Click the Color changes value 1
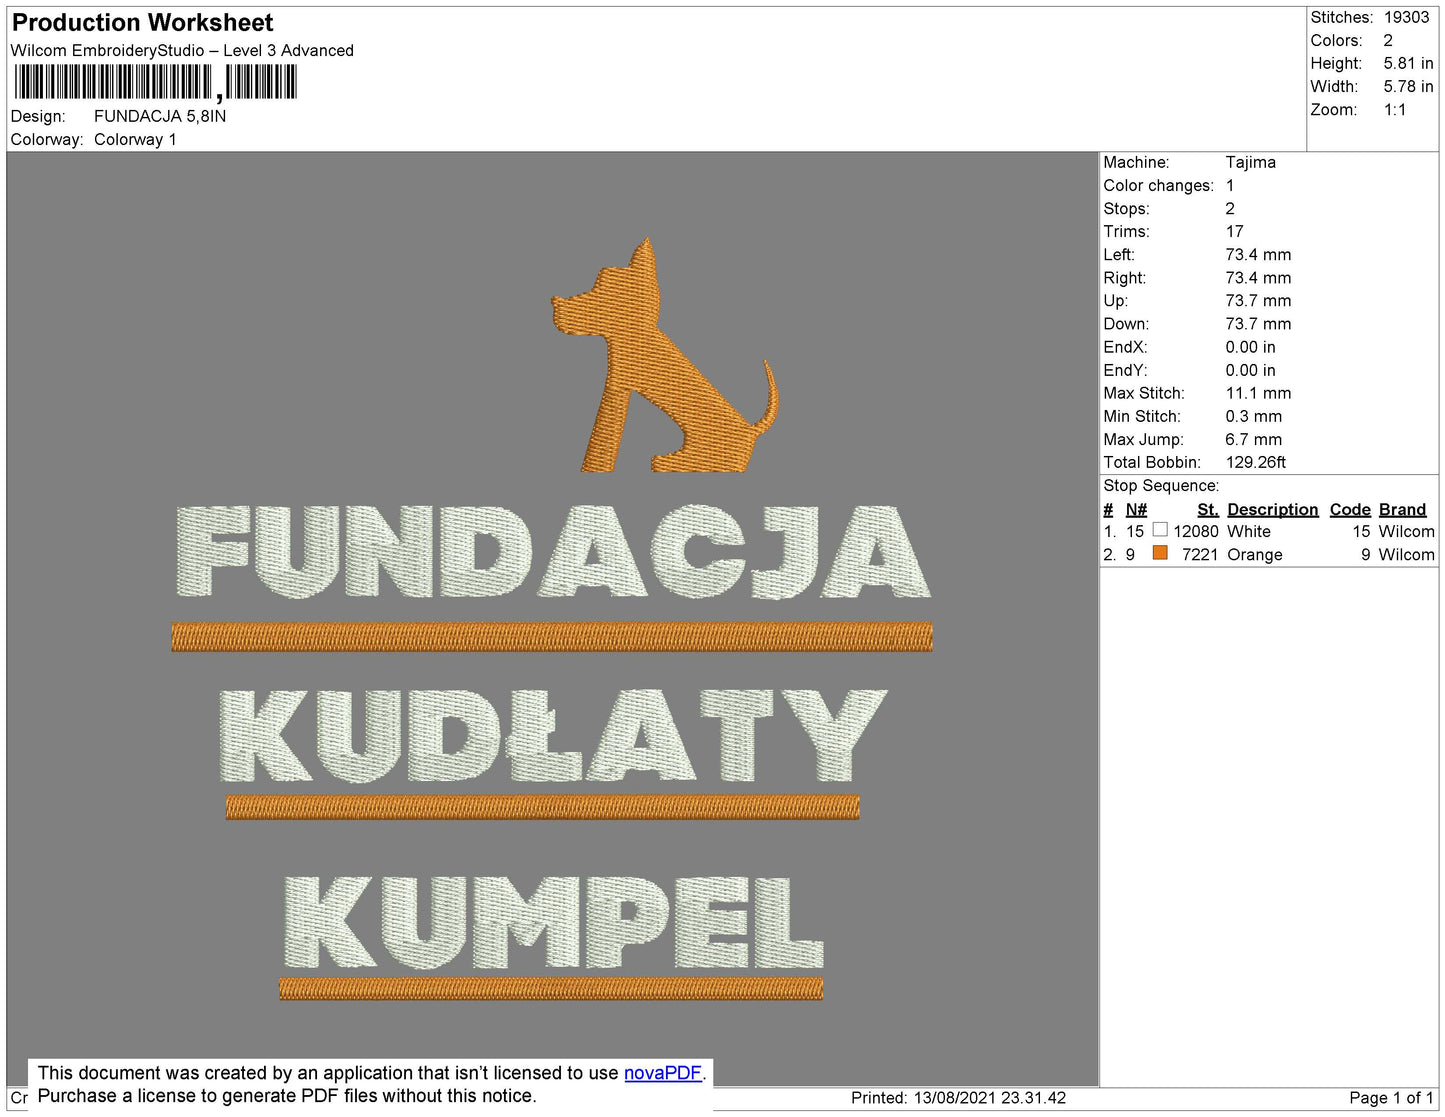Screen dimensions: 1445x1117 pos(1230,186)
